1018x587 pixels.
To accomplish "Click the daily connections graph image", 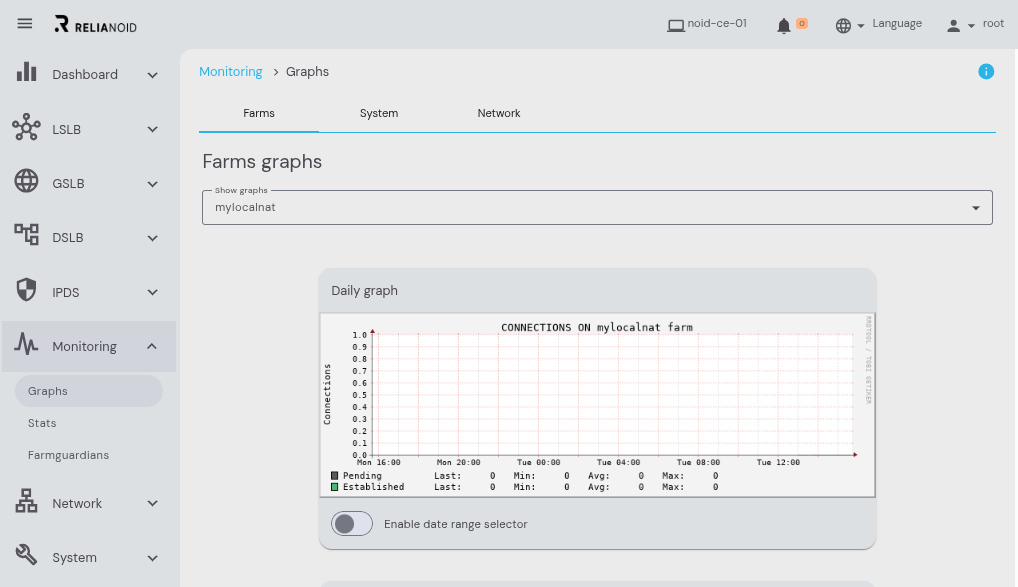I will (x=597, y=405).
